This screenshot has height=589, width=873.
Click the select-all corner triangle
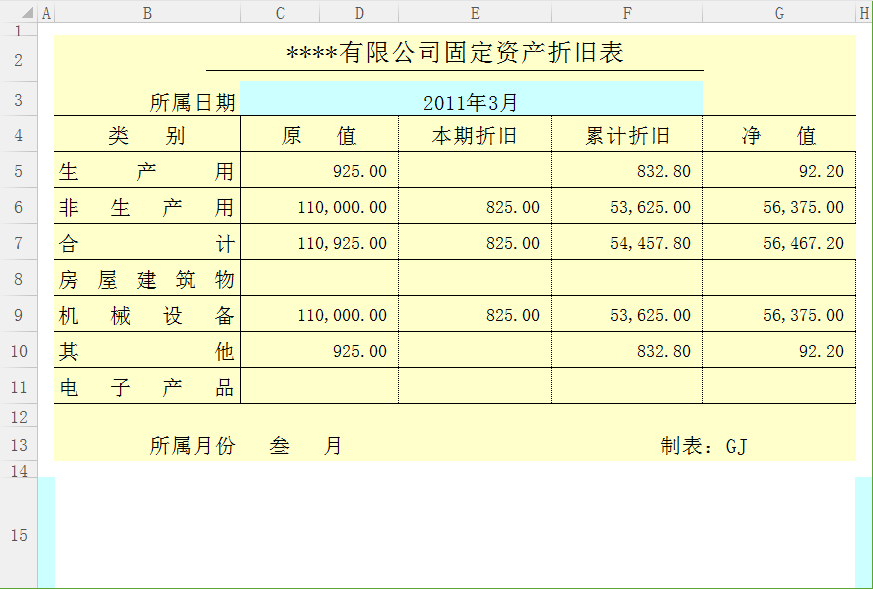(19, 12)
